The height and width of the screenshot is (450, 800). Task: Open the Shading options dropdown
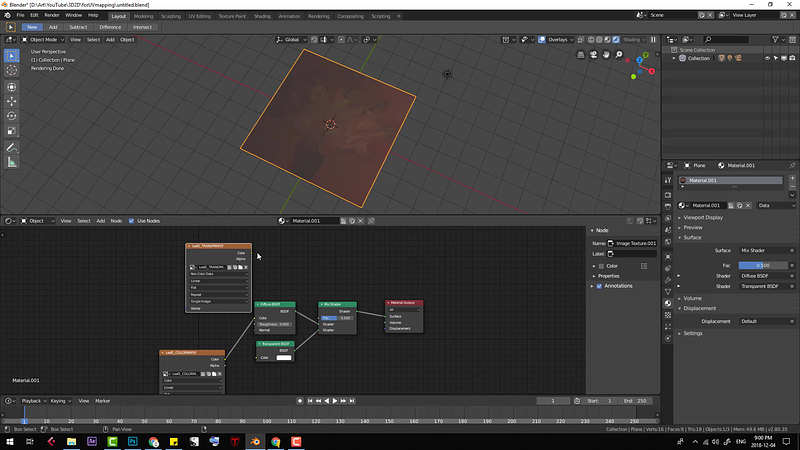pos(634,39)
